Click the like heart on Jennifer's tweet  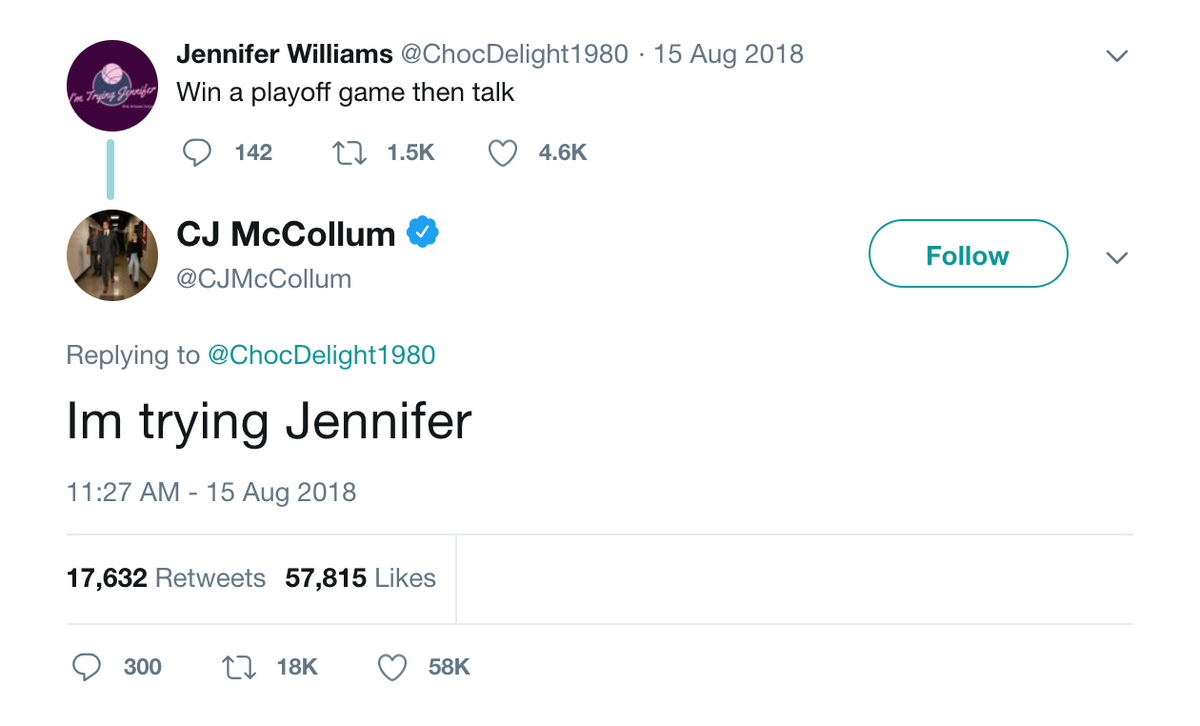tap(502, 152)
